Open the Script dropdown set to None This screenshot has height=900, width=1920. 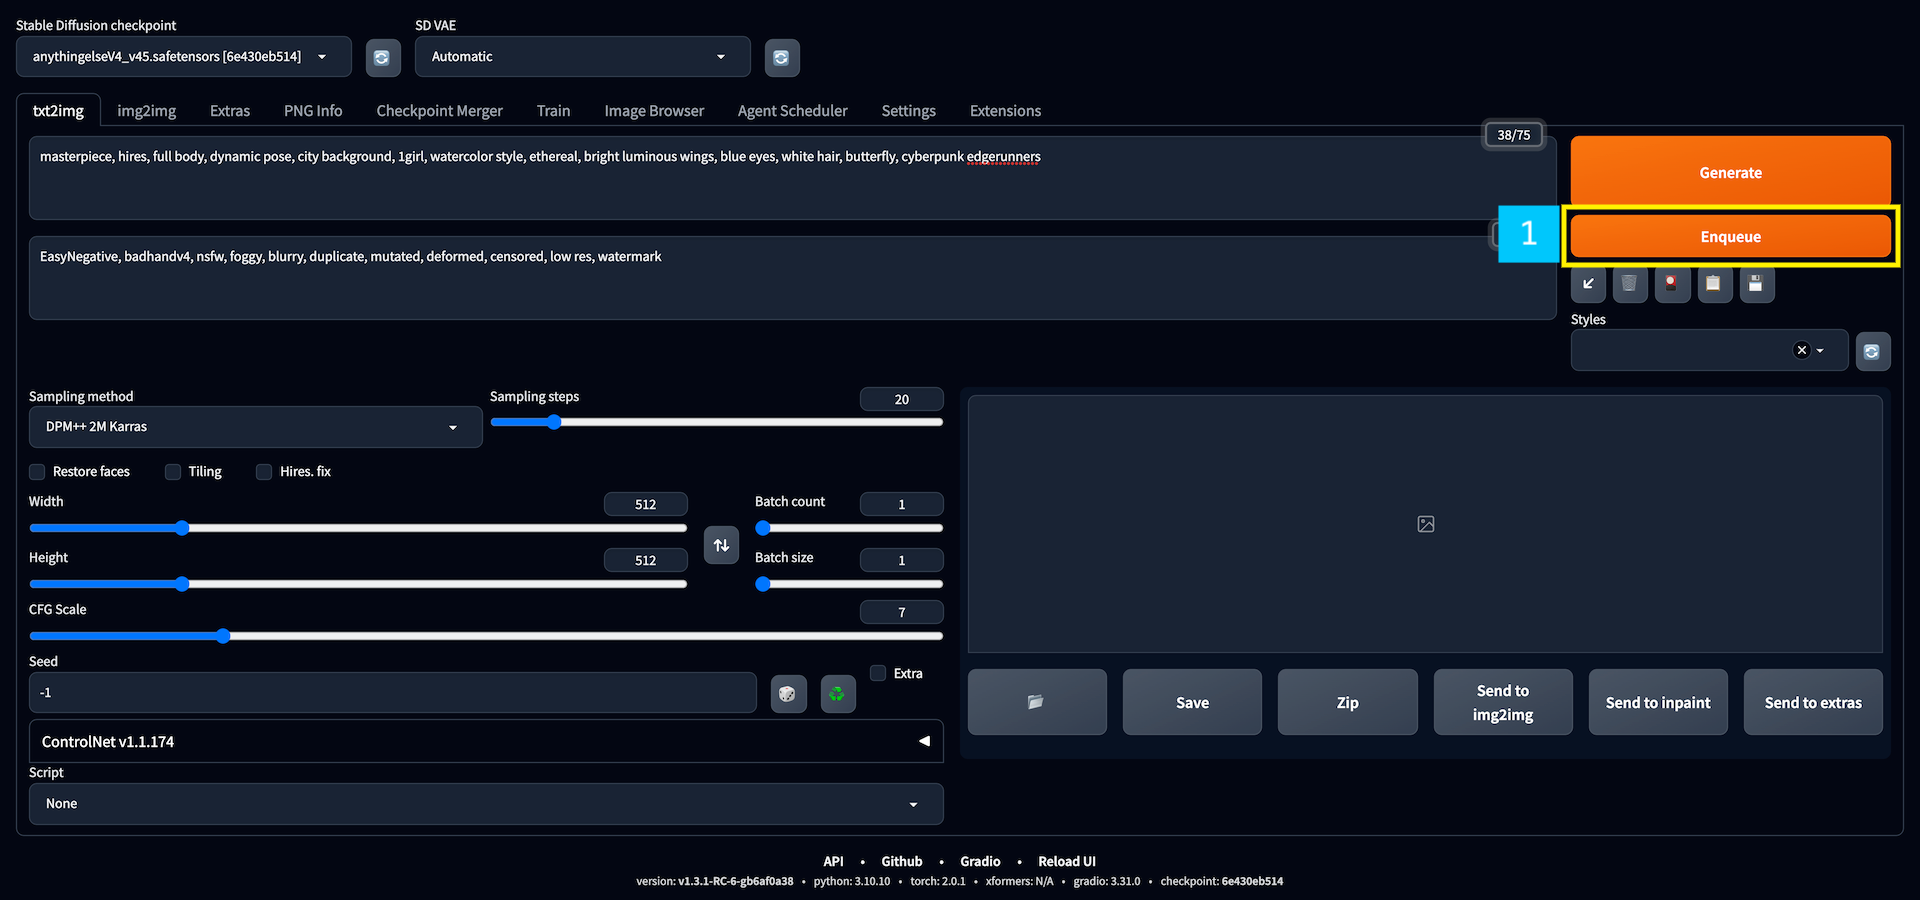pyautogui.click(x=486, y=803)
